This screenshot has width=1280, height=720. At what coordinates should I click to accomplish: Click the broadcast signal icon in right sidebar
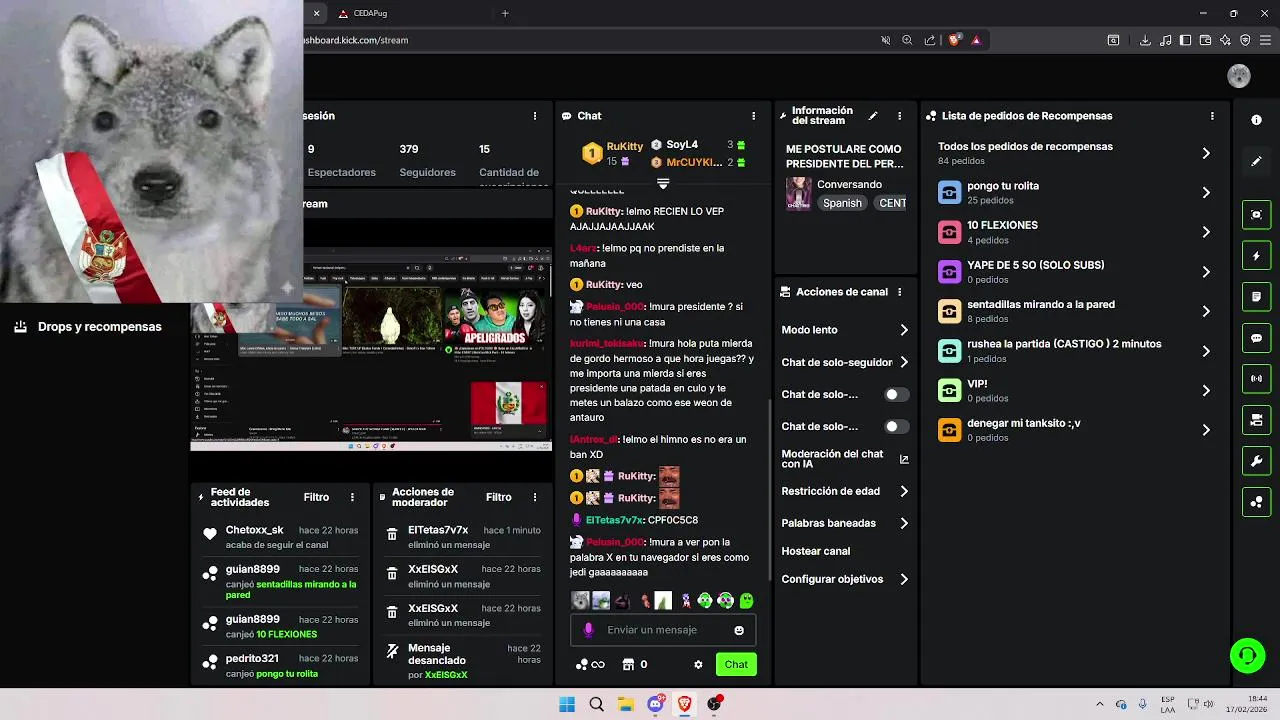pos(1256,379)
